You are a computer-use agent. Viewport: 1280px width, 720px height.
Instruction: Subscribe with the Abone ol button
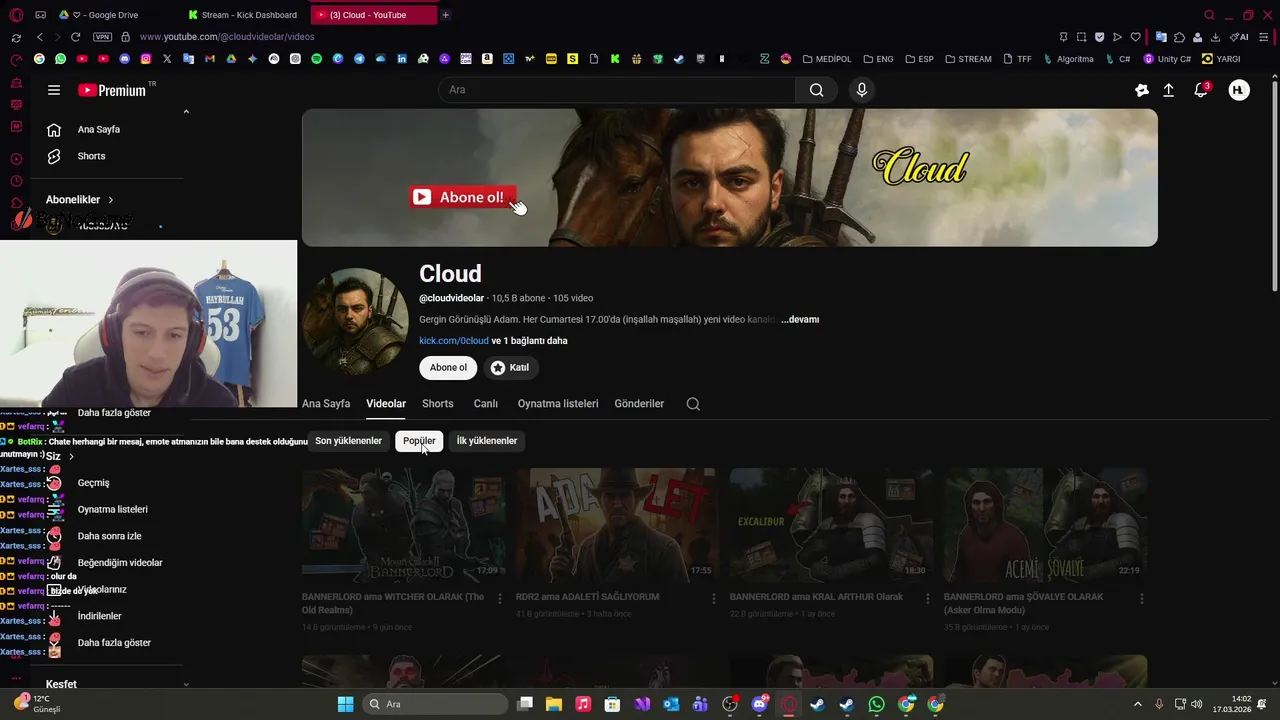coord(448,368)
